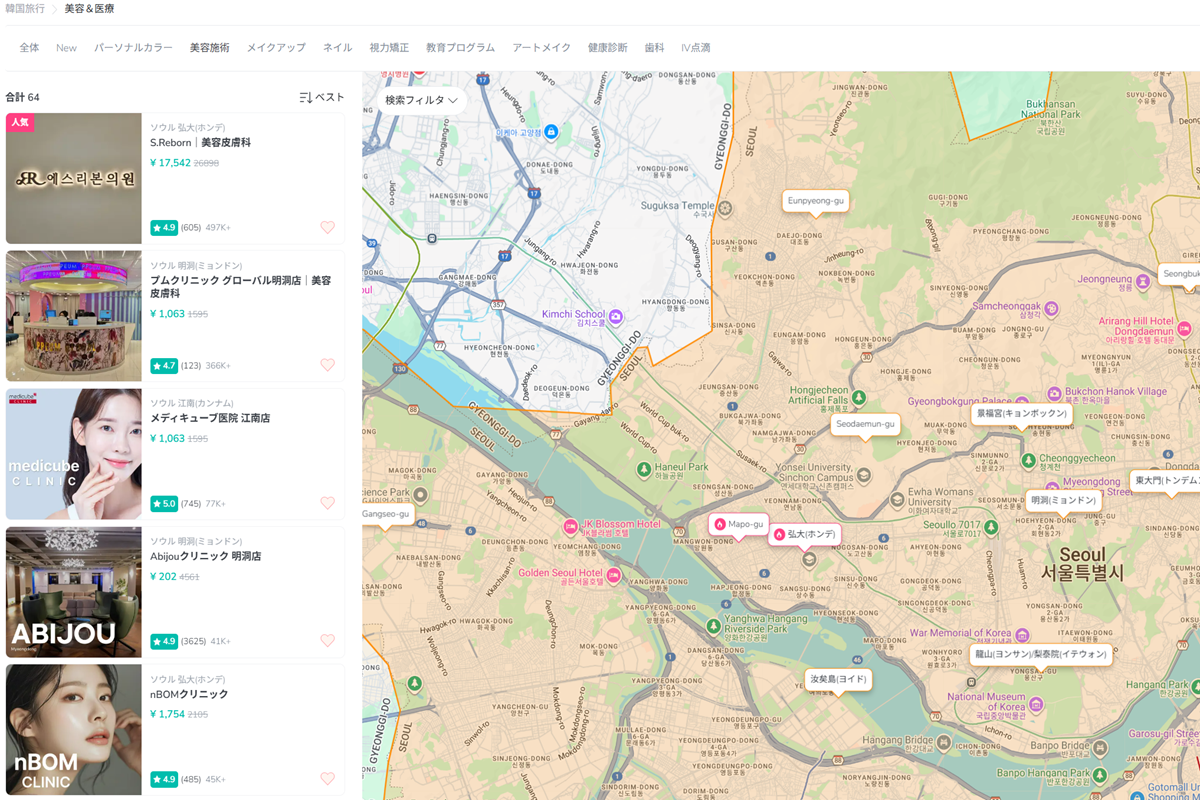Click the 4.9 star rating badge on S.Reborn
1200x800 pixels.
[164, 228]
